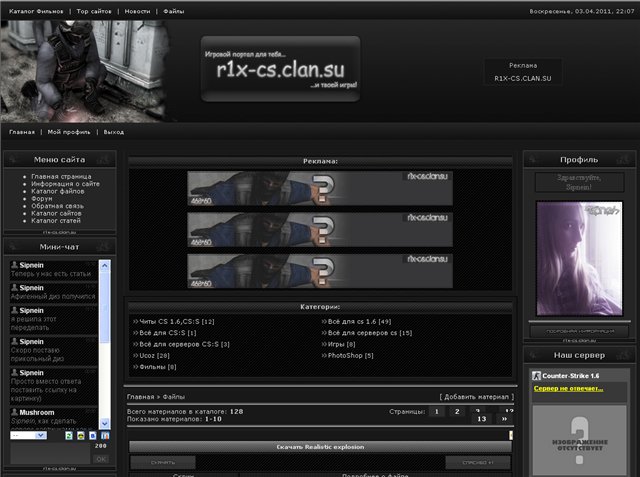Click the profile avatar picture
640x477 pixels.
(x=579, y=259)
